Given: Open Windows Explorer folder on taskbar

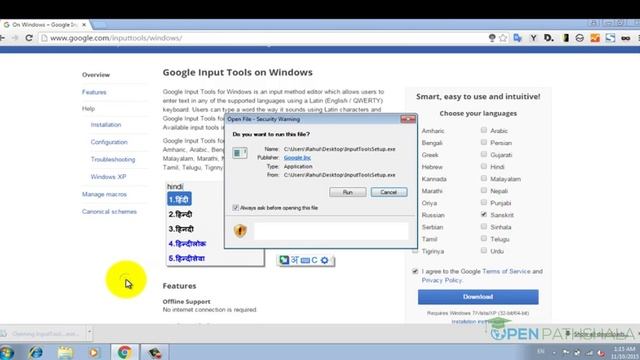Looking at the screenshot, I should [x=65, y=352].
